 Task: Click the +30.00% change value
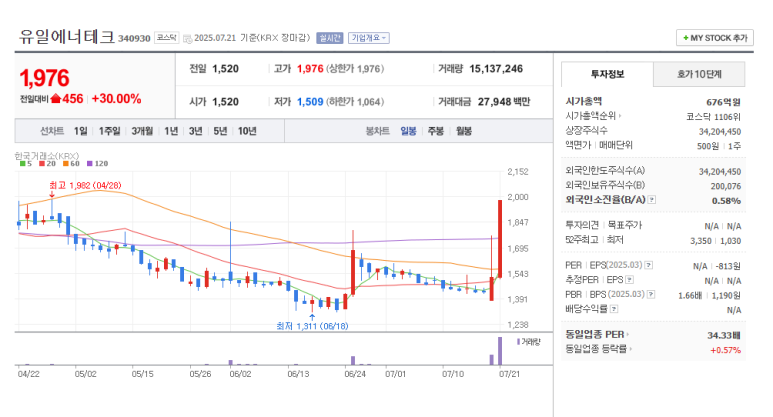(x=116, y=99)
